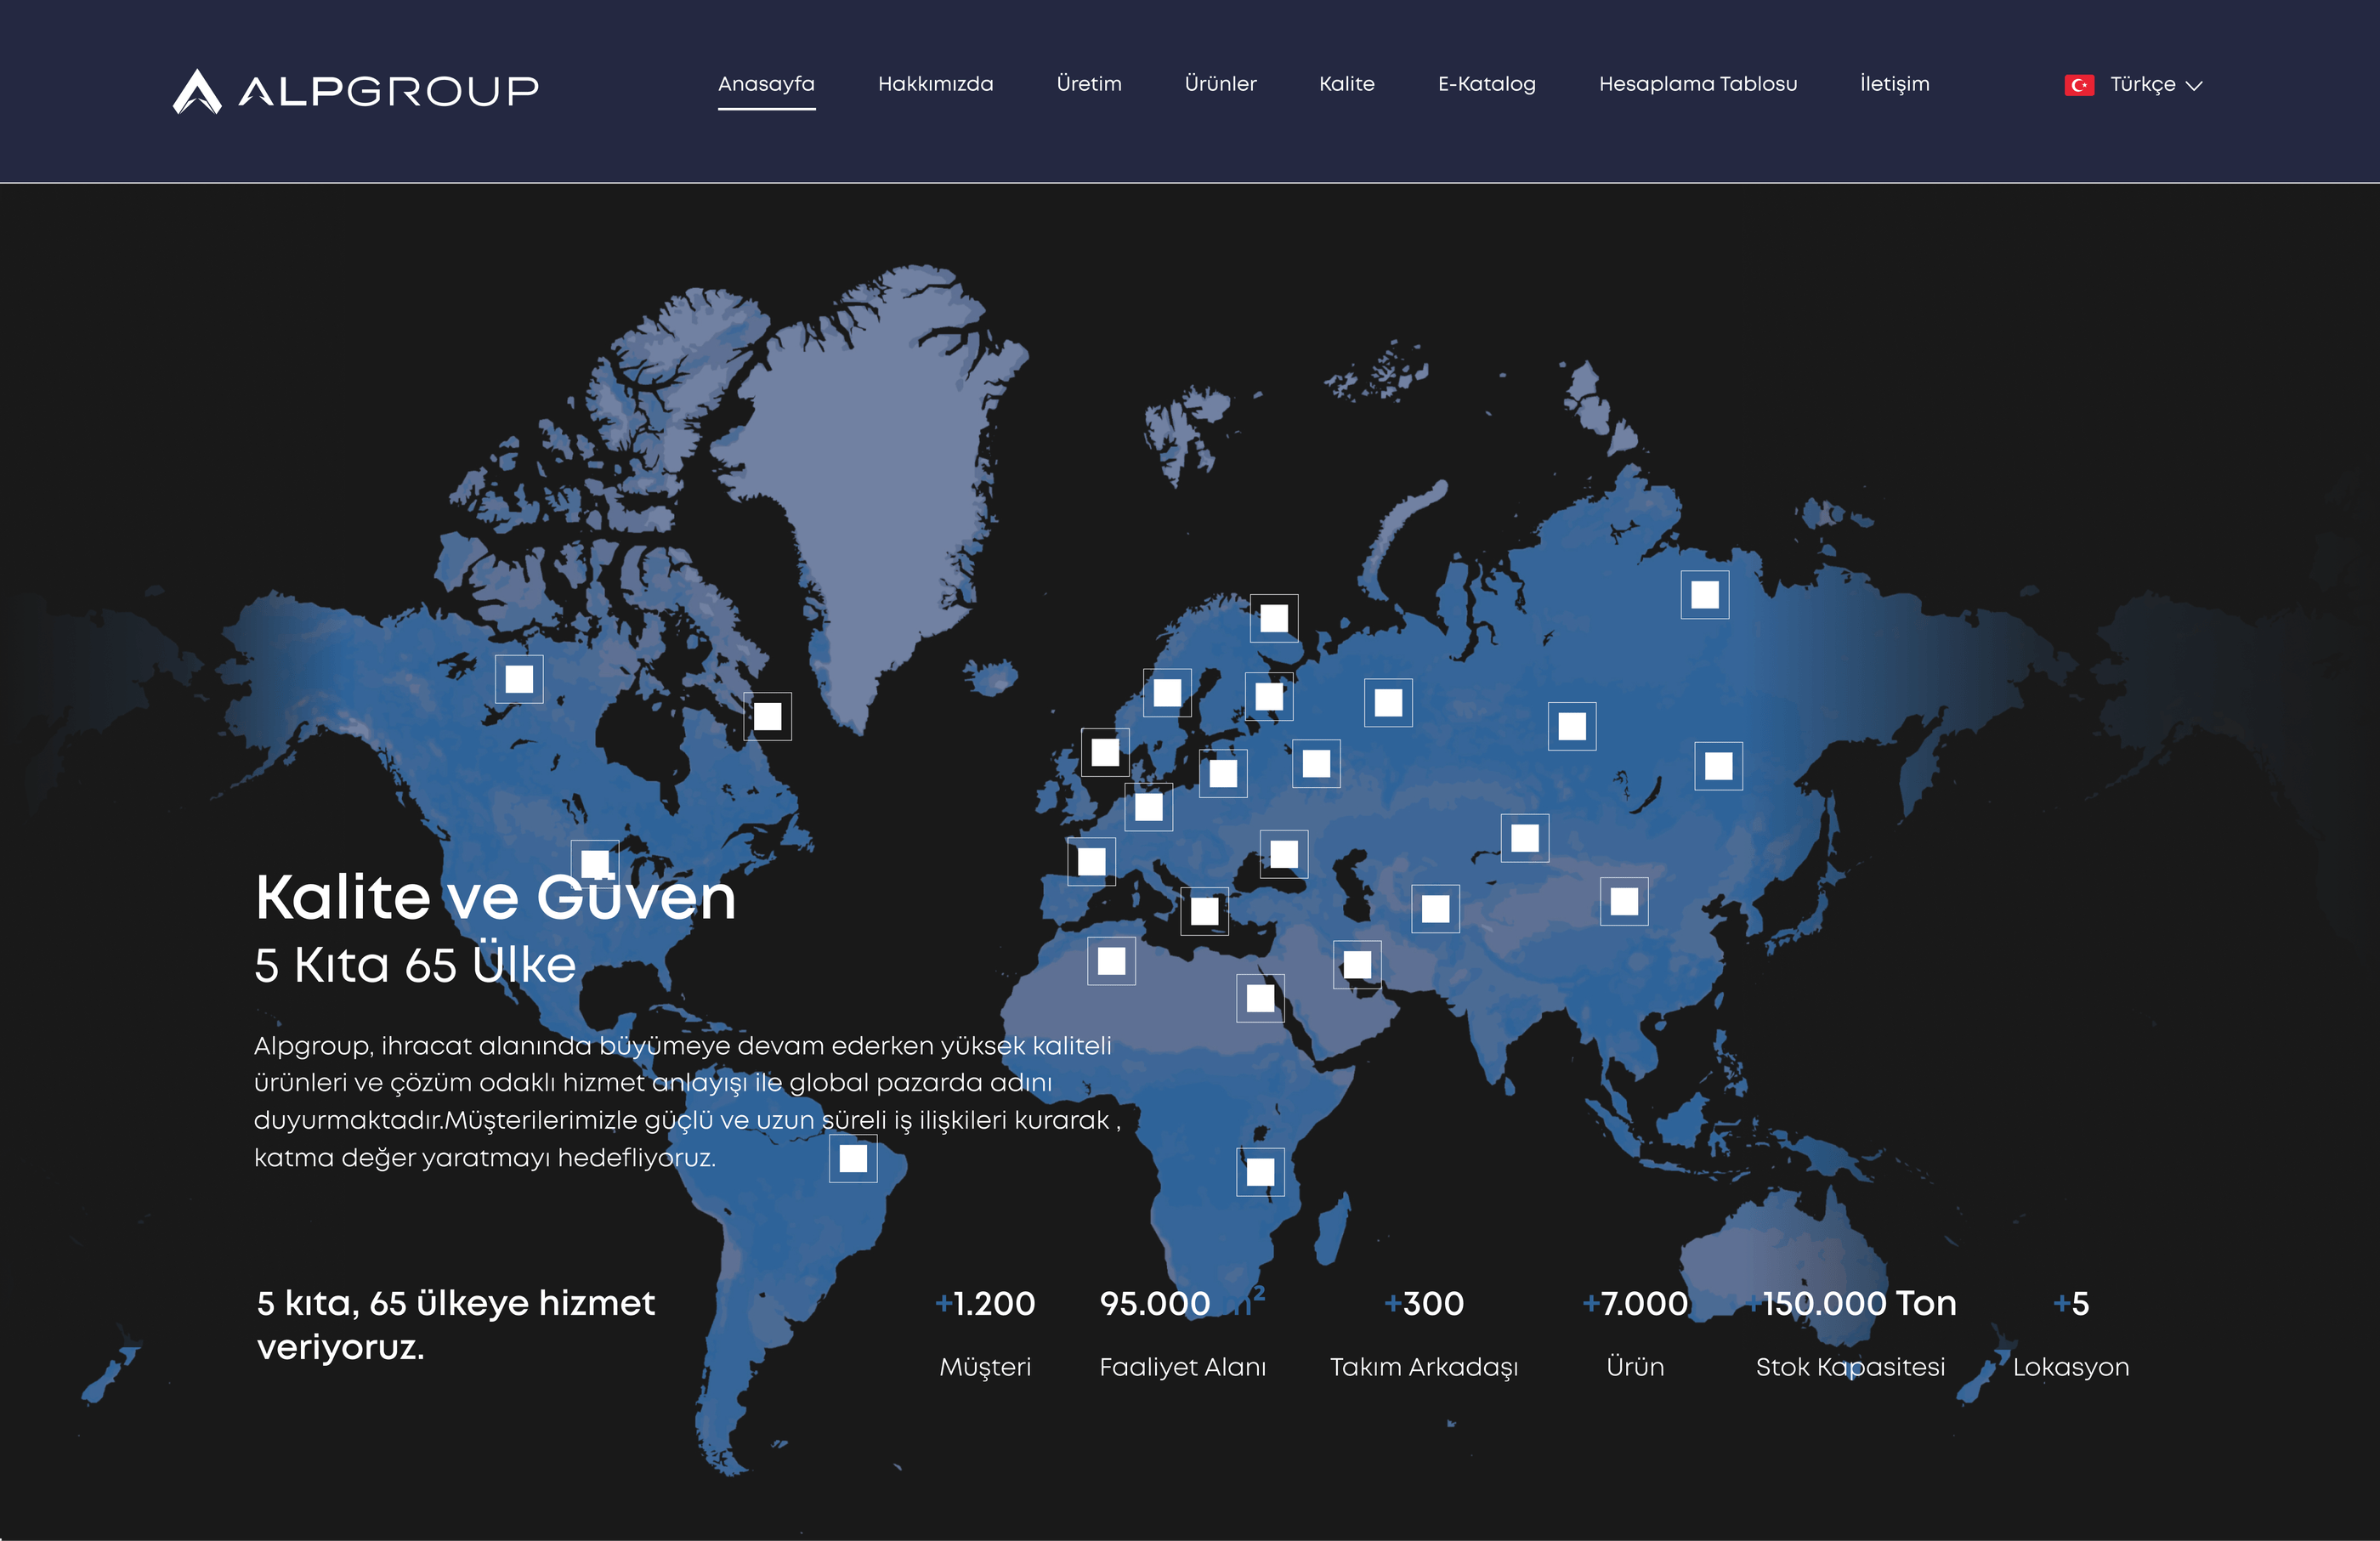
Task: Select the map marker in East Africa
Action: pyautogui.click(x=1260, y=1171)
